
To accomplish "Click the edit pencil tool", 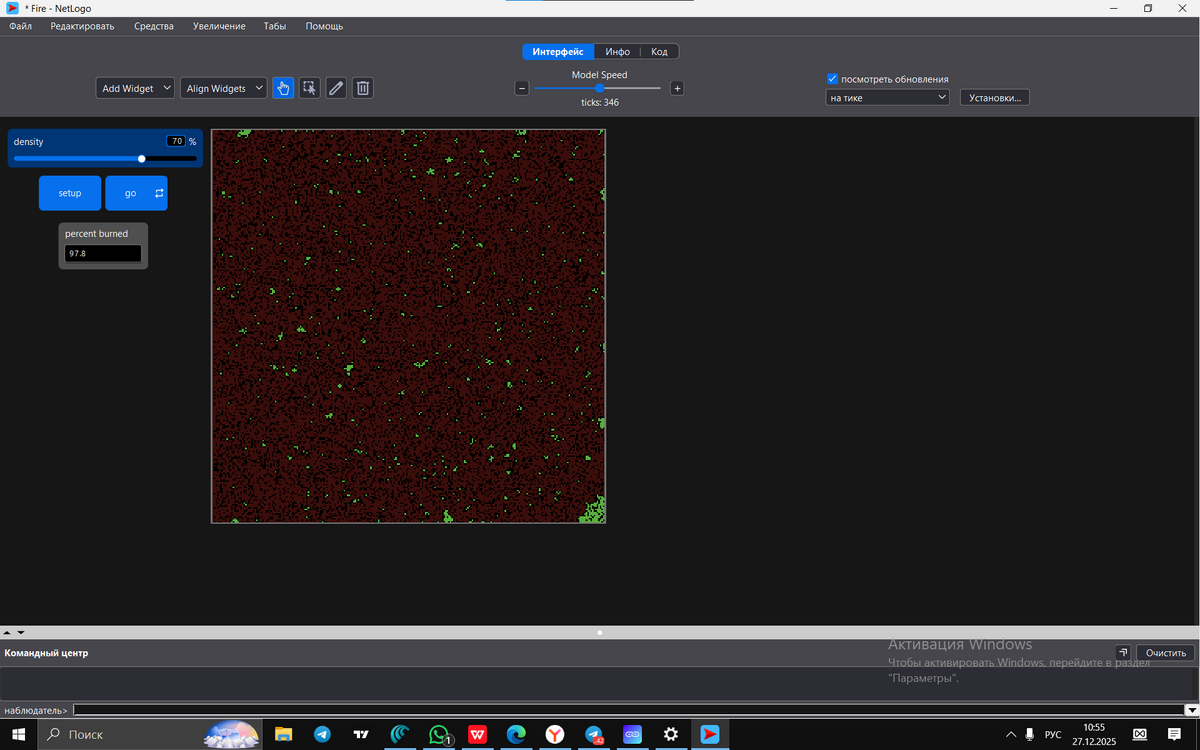I will 336,88.
